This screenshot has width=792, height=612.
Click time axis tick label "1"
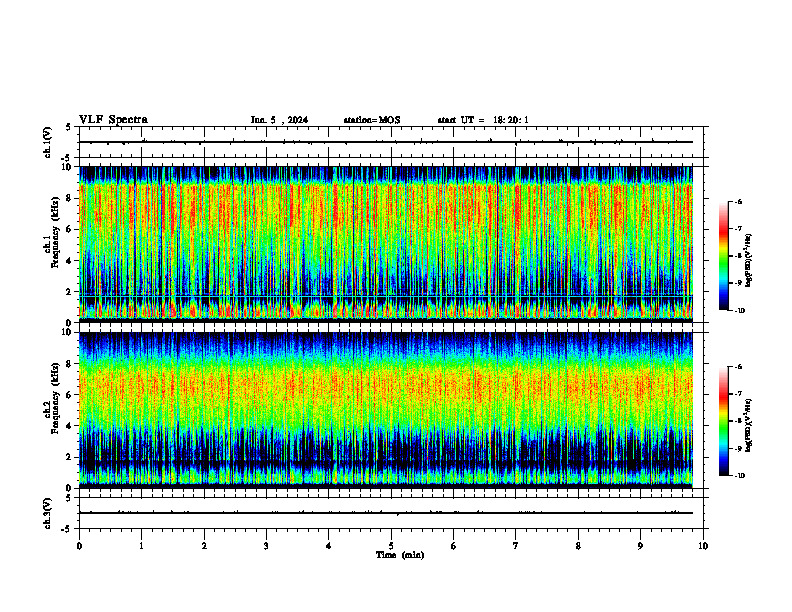pyautogui.click(x=141, y=546)
